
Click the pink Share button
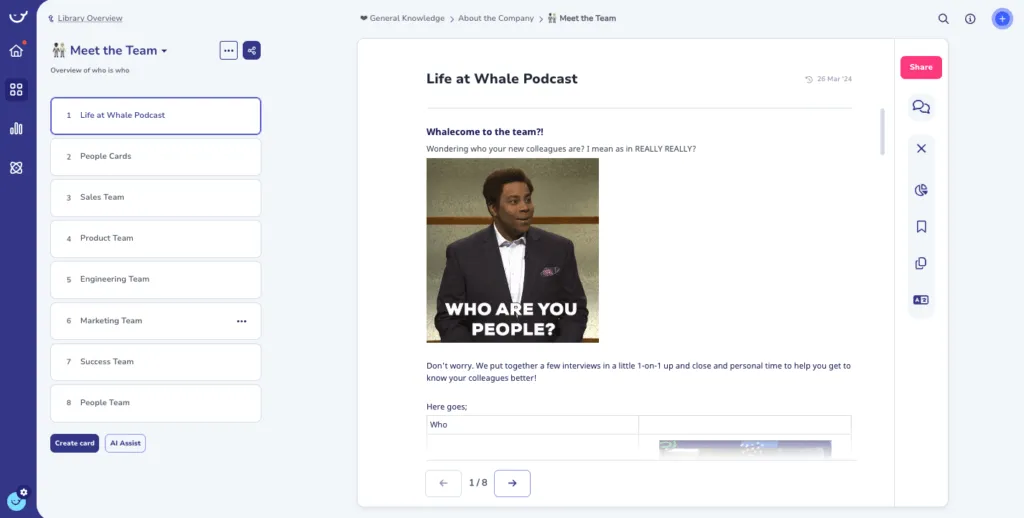pos(921,67)
